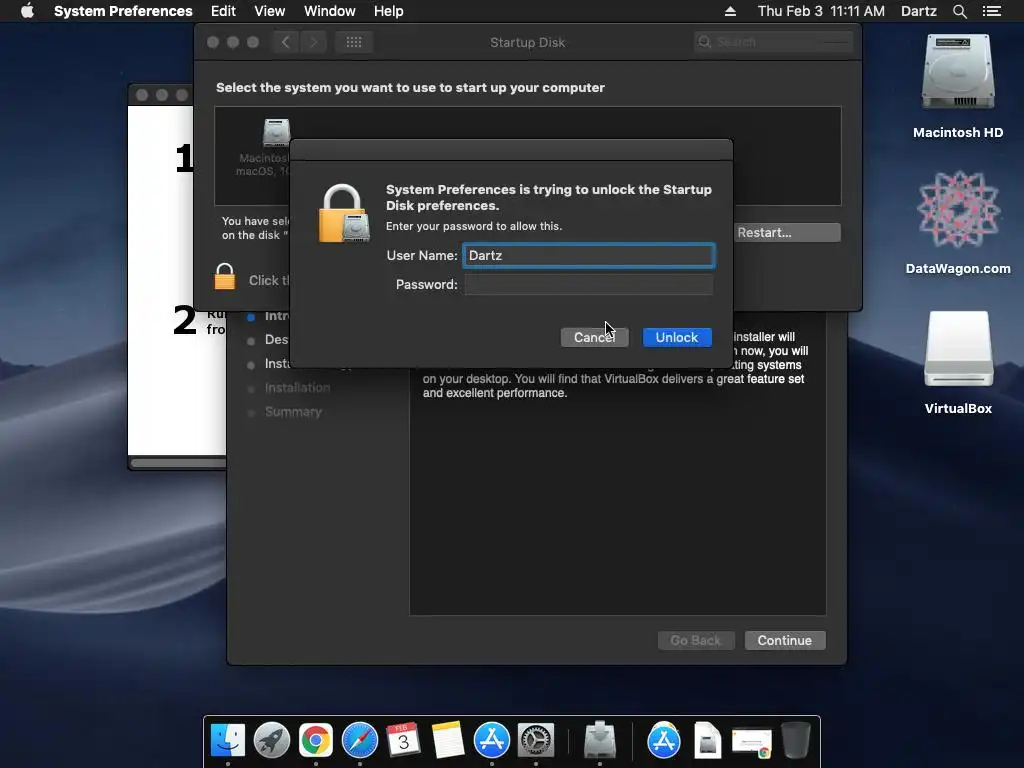This screenshot has height=768, width=1024.
Task: Open Launchpad rocket icon in Dock
Action: [x=272, y=741]
